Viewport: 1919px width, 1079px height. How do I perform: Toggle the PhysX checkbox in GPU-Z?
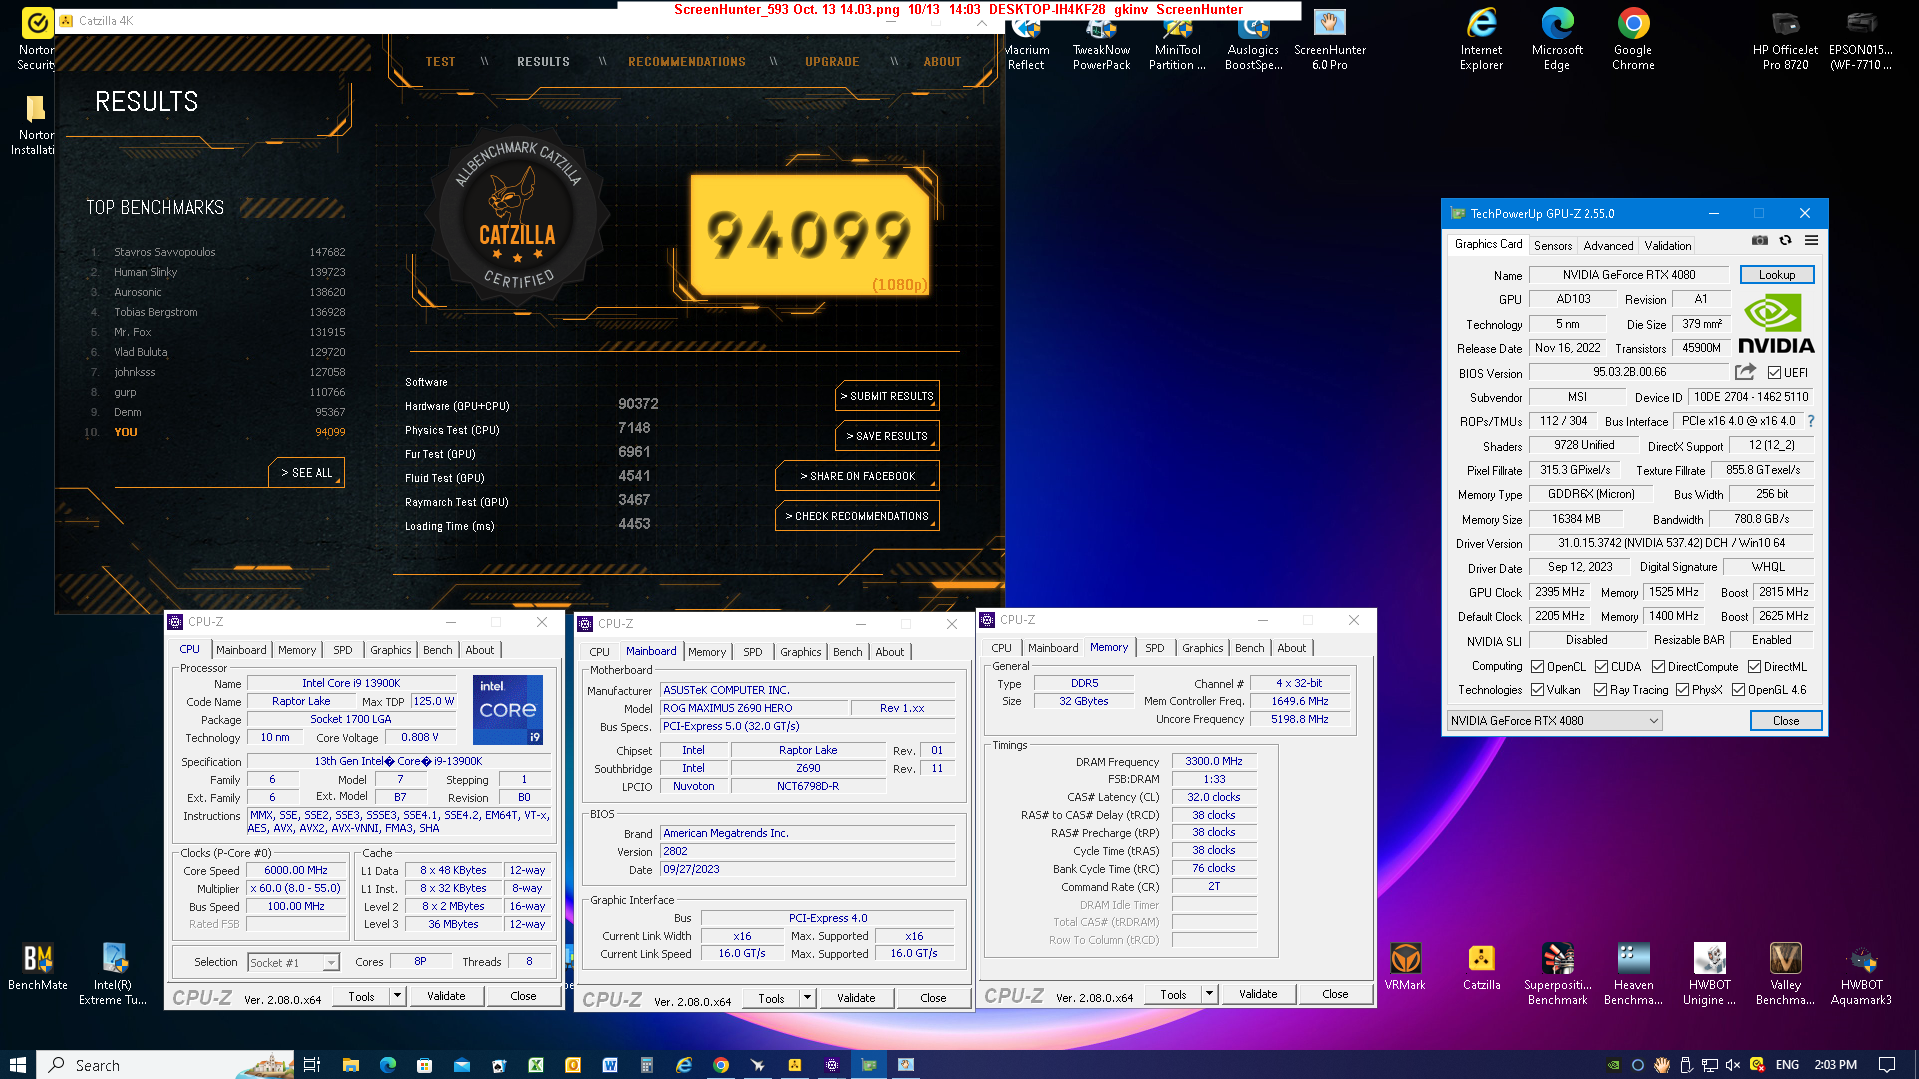(x=1682, y=690)
